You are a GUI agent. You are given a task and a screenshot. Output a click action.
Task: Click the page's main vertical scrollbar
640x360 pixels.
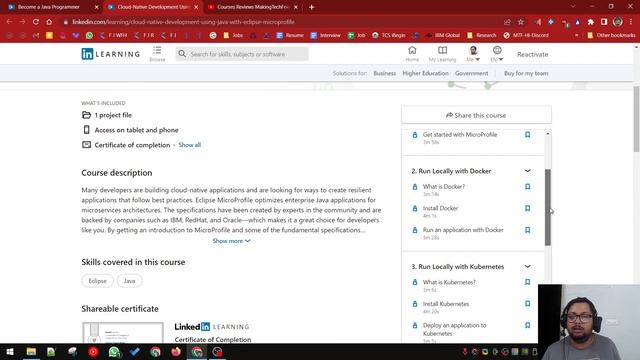(636, 119)
